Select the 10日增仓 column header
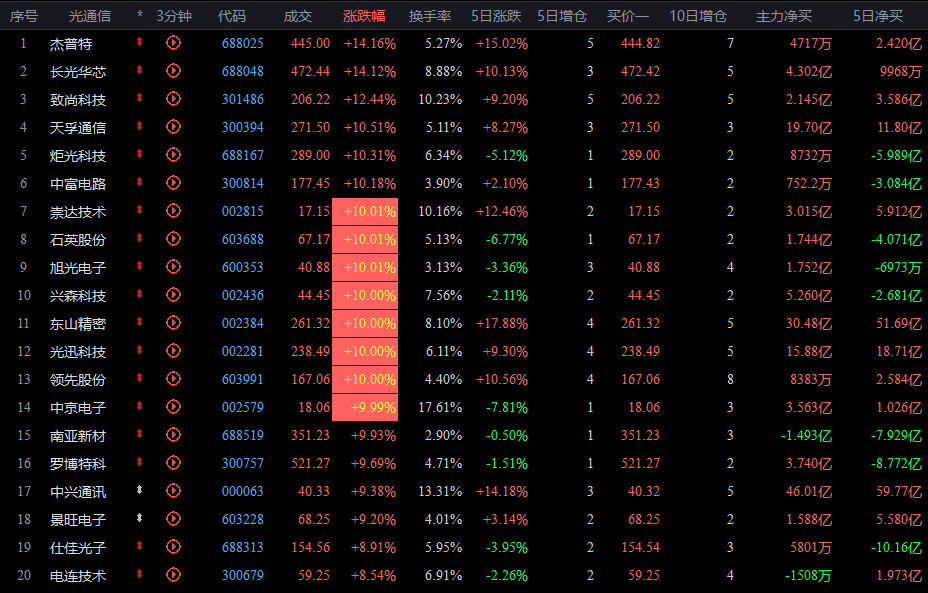 pyautogui.click(x=698, y=16)
